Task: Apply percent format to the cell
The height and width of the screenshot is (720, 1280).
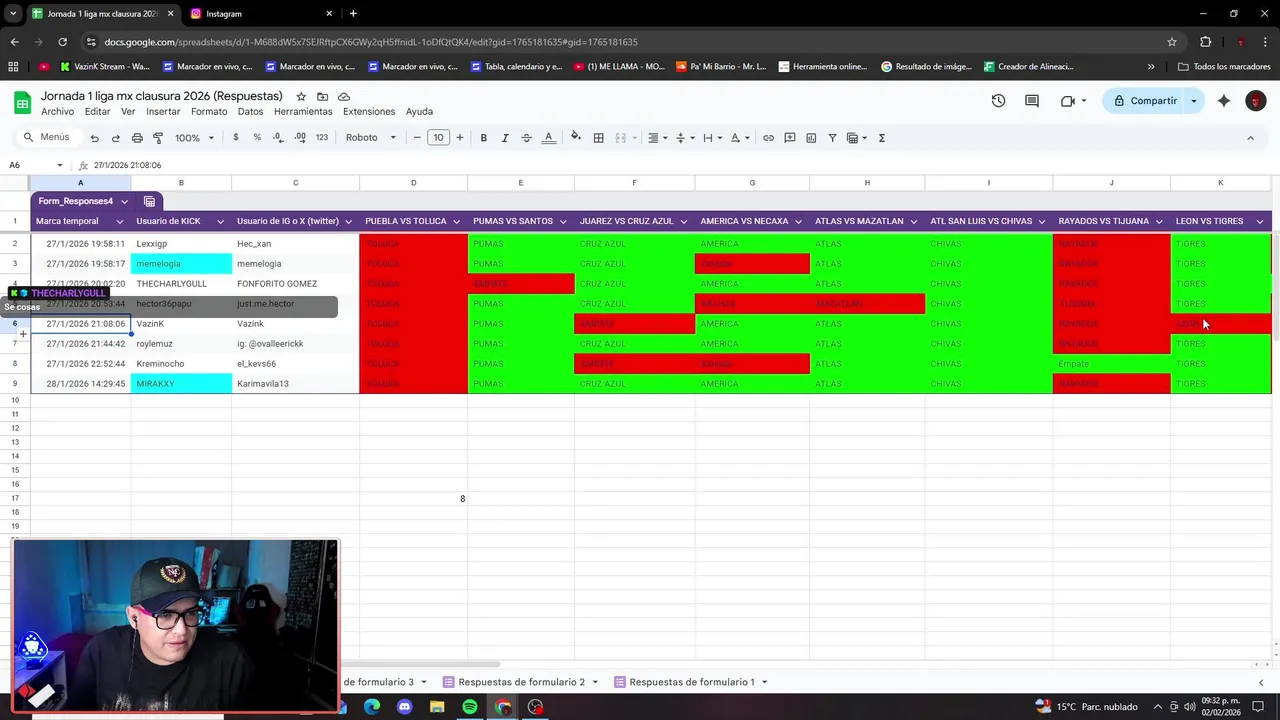Action: click(257, 138)
